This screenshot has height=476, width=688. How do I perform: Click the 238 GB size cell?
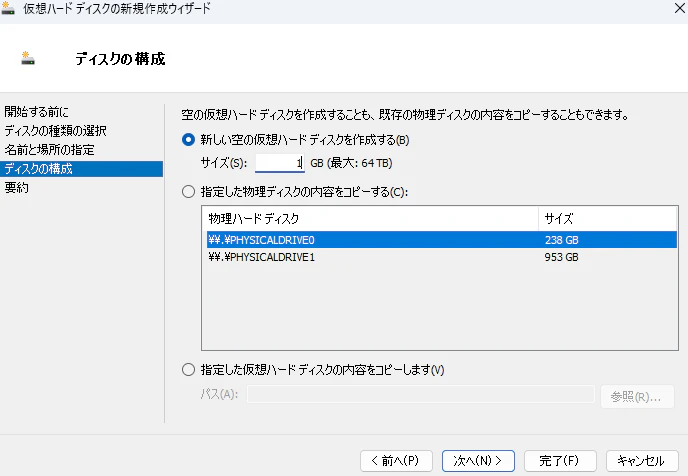click(561, 240)
